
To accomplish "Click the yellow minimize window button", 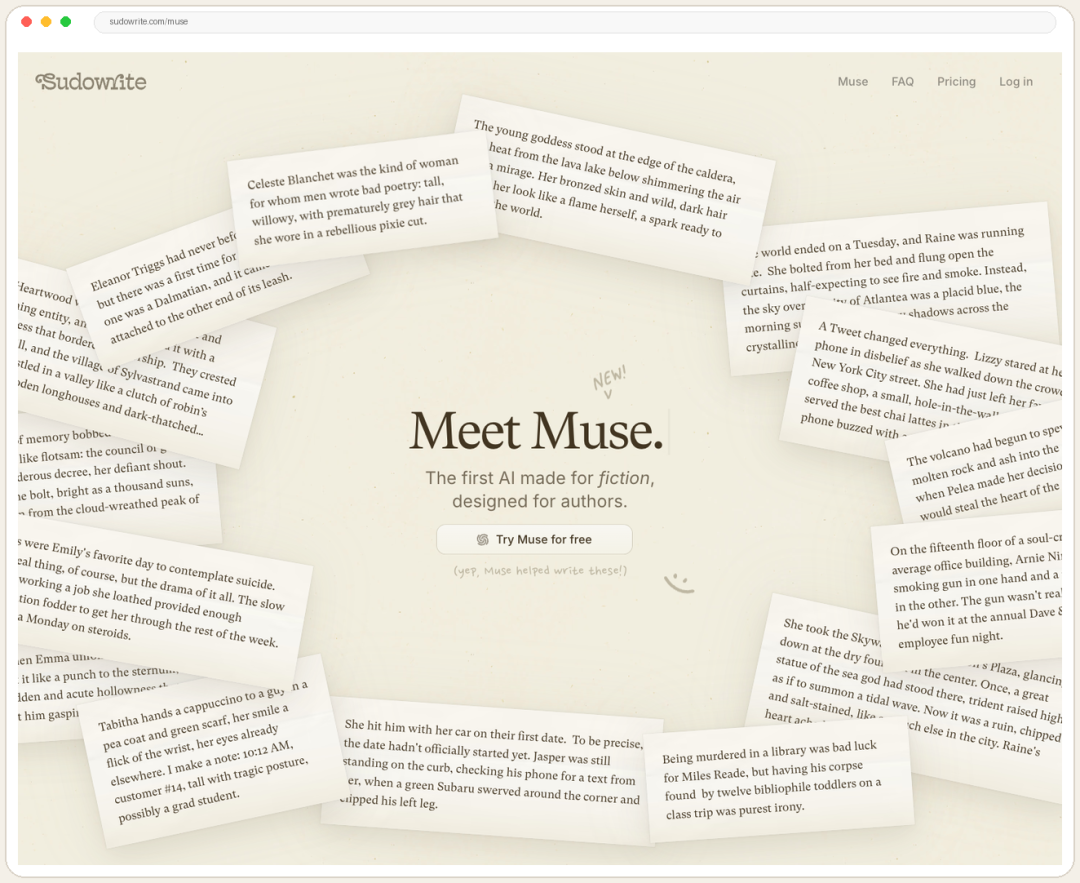I will (x=46, y=21).
